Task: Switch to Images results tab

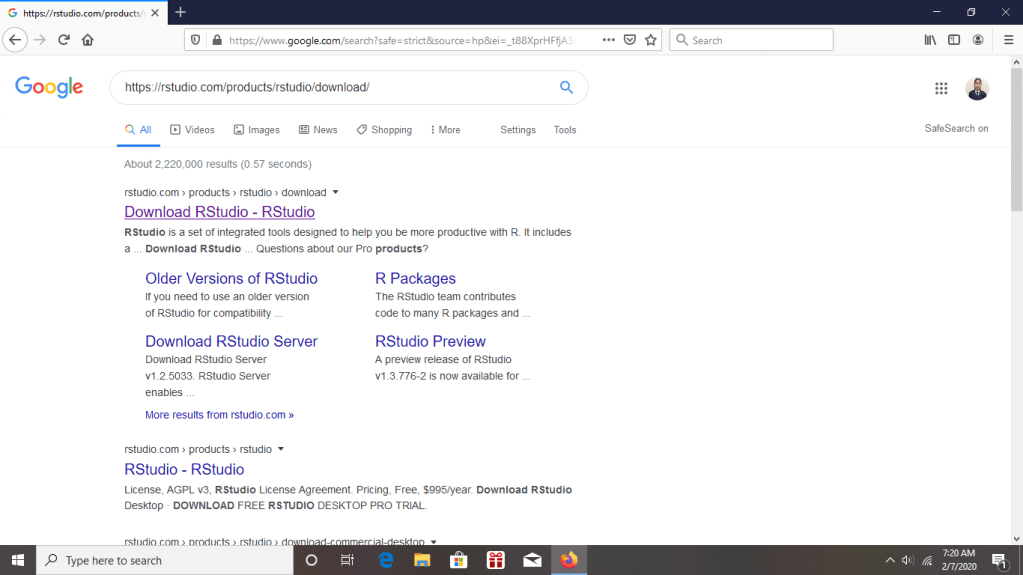Action: point(256,130)
